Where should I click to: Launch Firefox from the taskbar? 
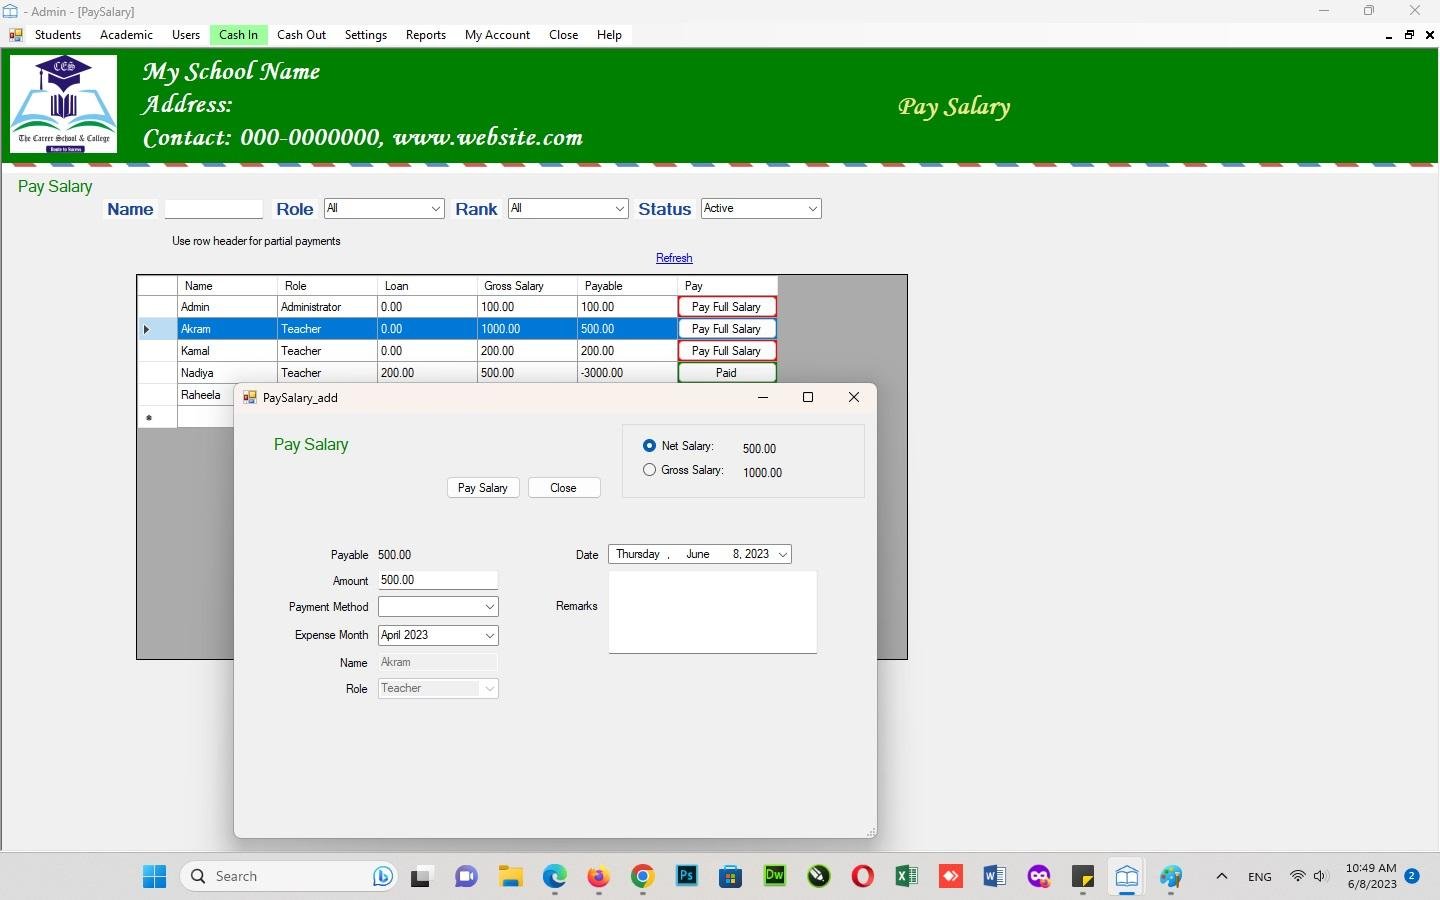(x=598, y=877)
